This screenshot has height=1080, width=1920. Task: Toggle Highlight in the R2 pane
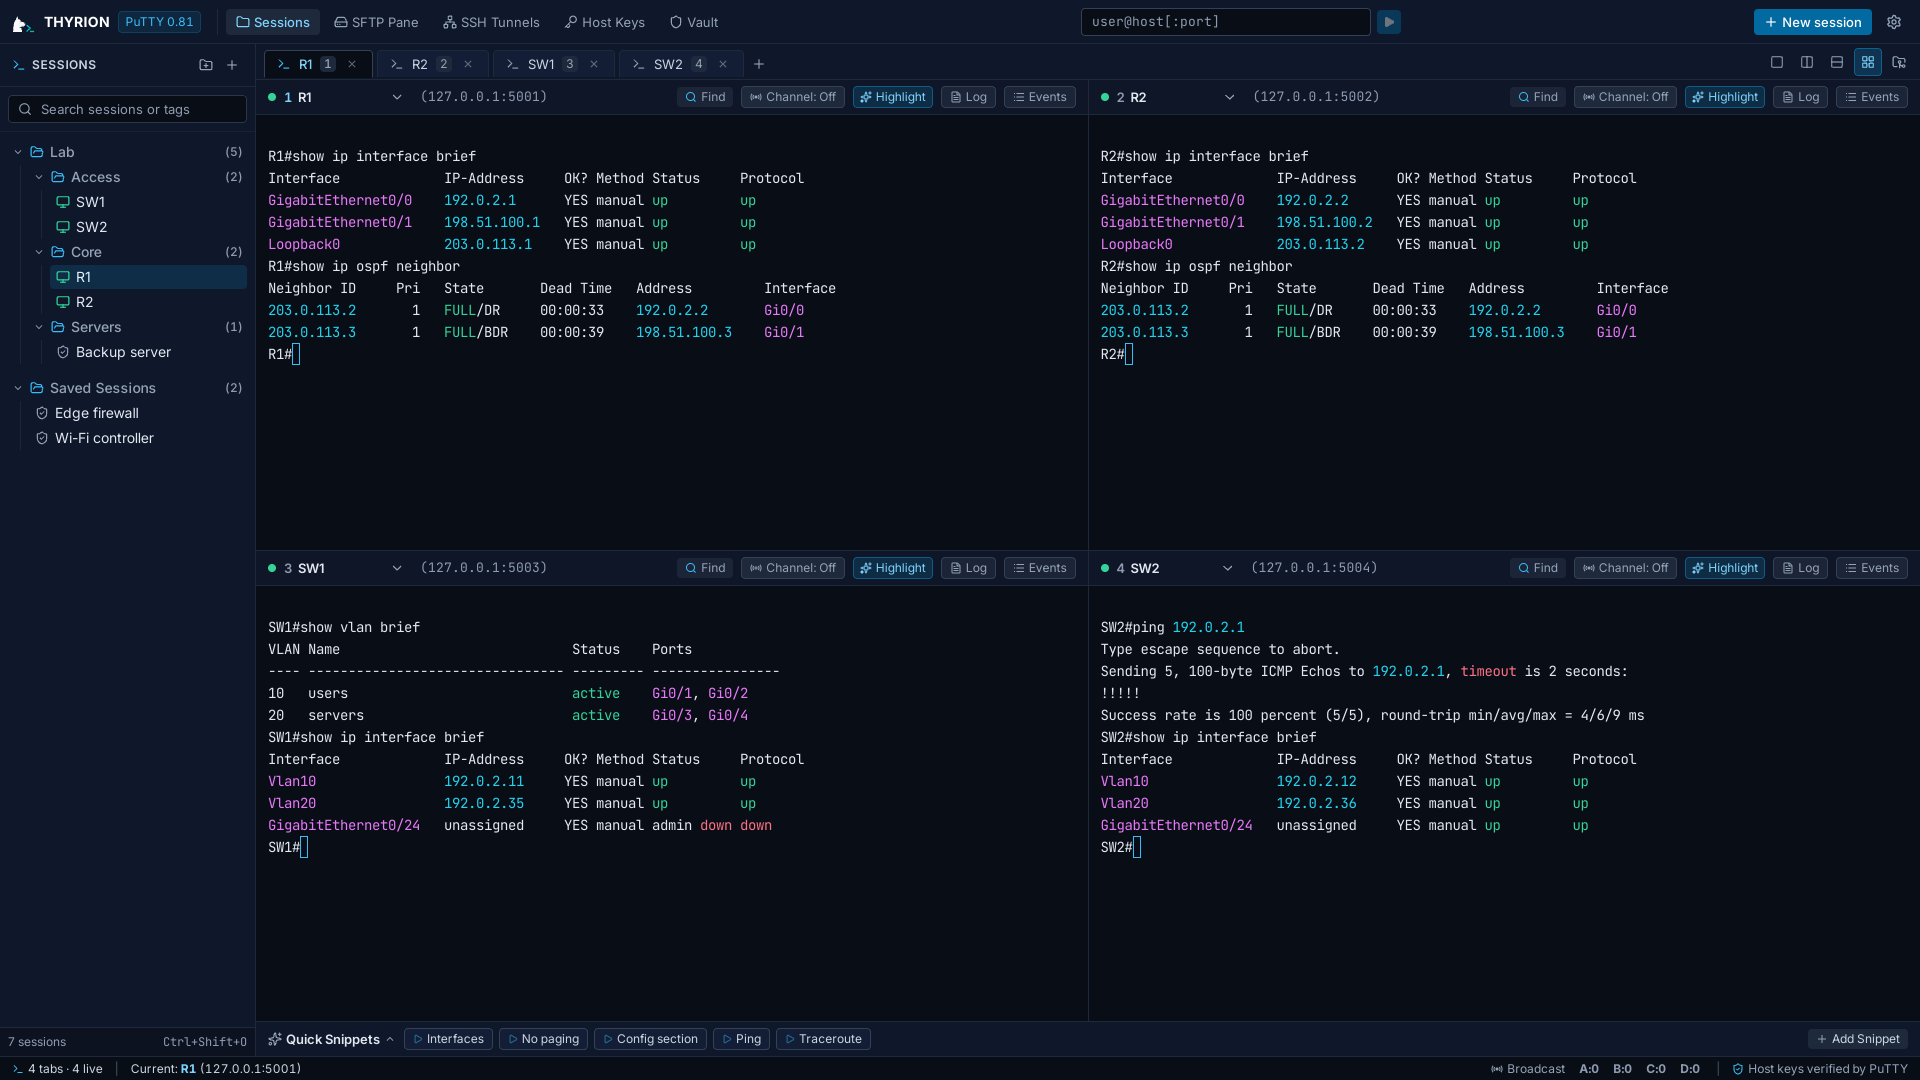pos(1724,97)
